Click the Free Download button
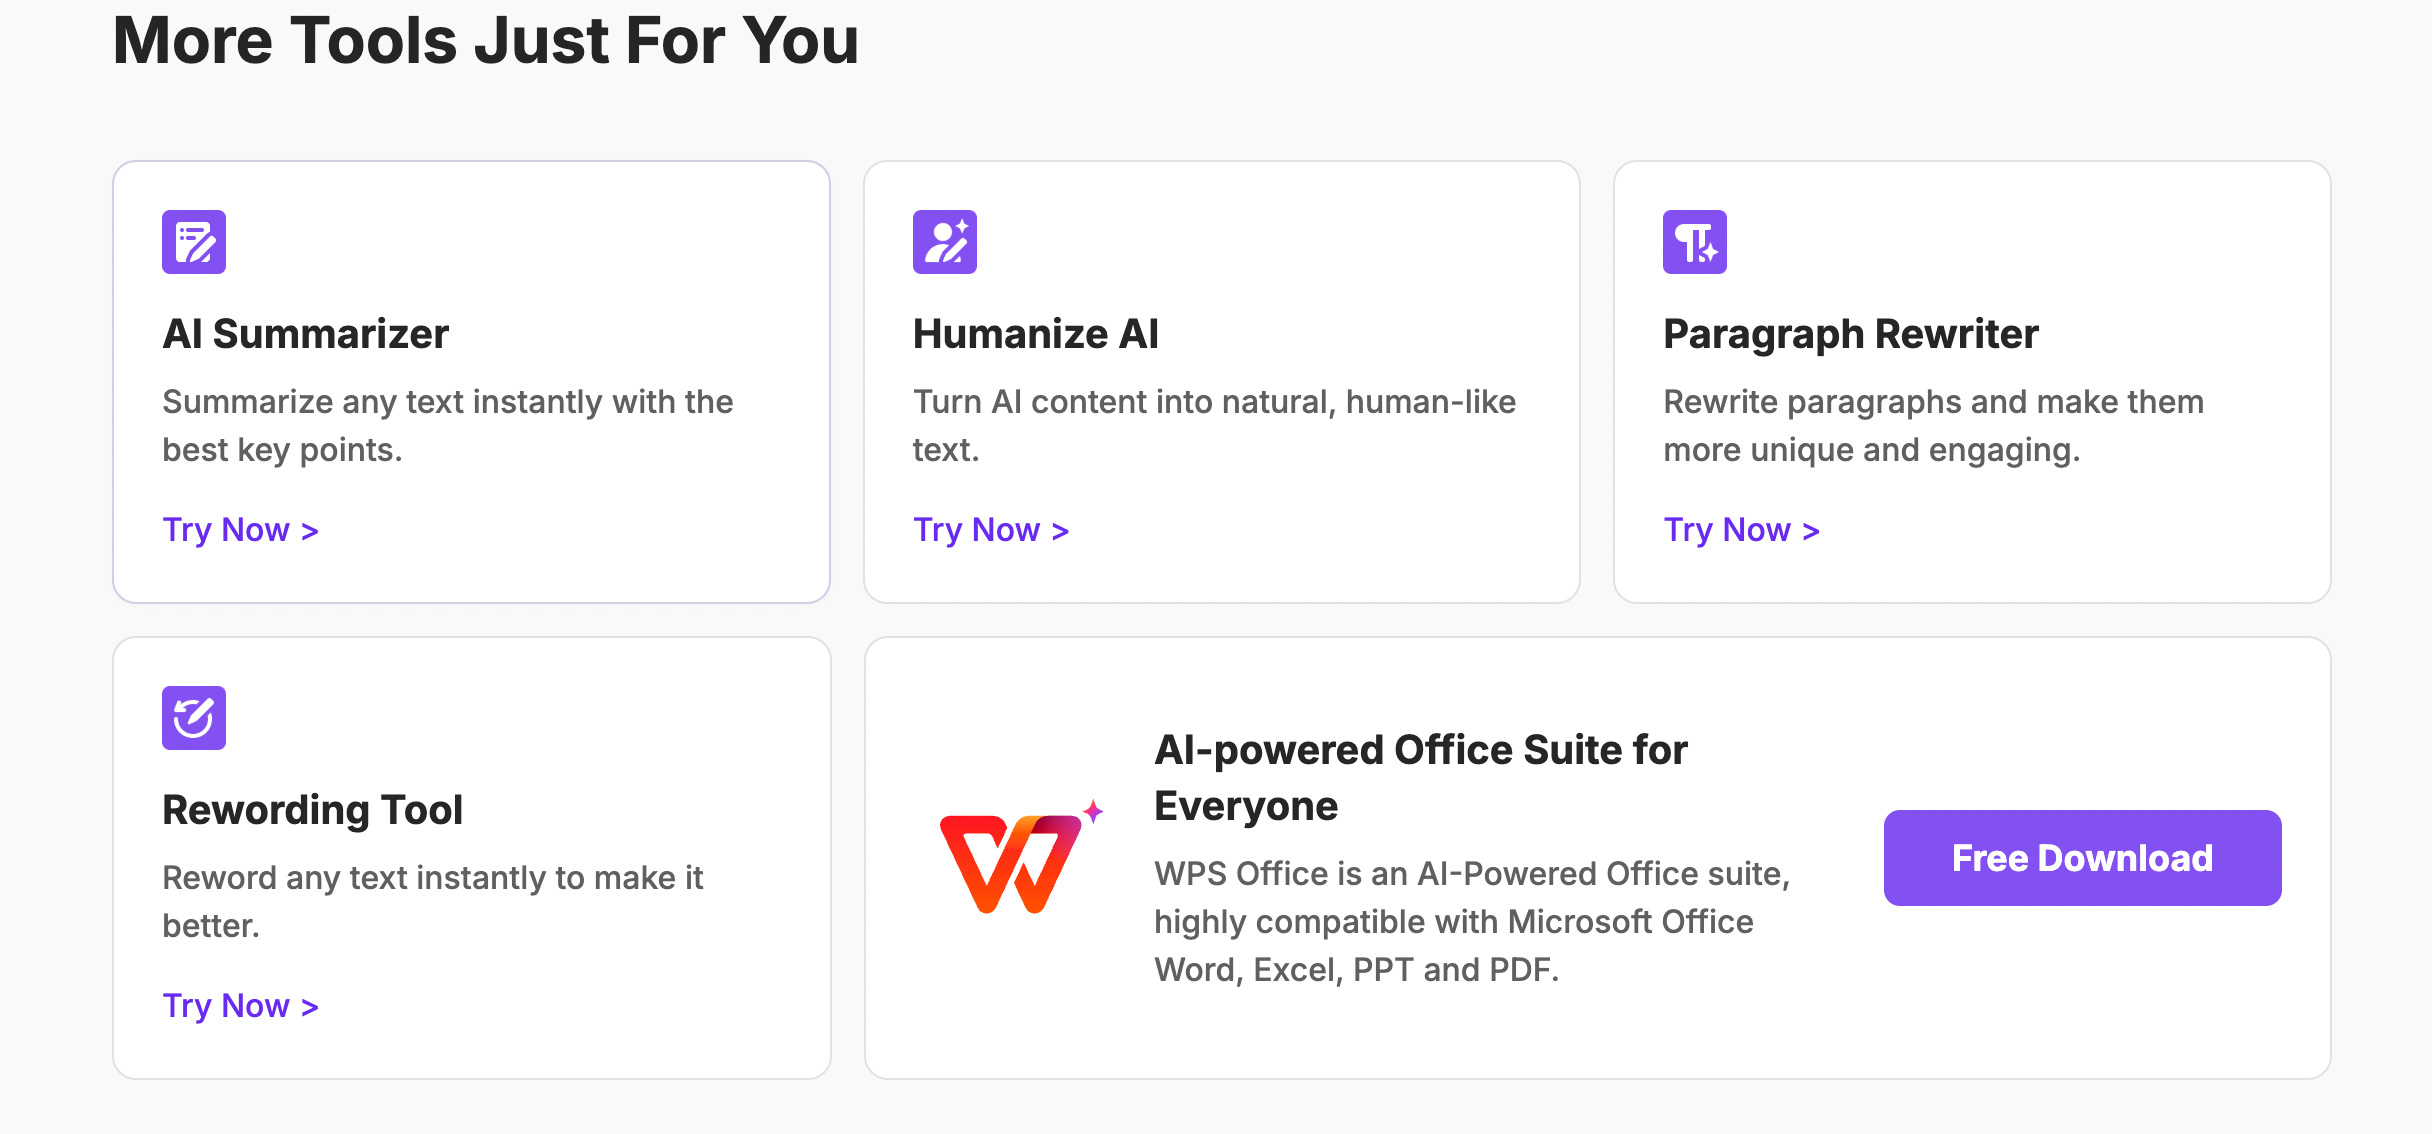The width and height of the screenshot is (2432, 1134). coord(2081,857)
